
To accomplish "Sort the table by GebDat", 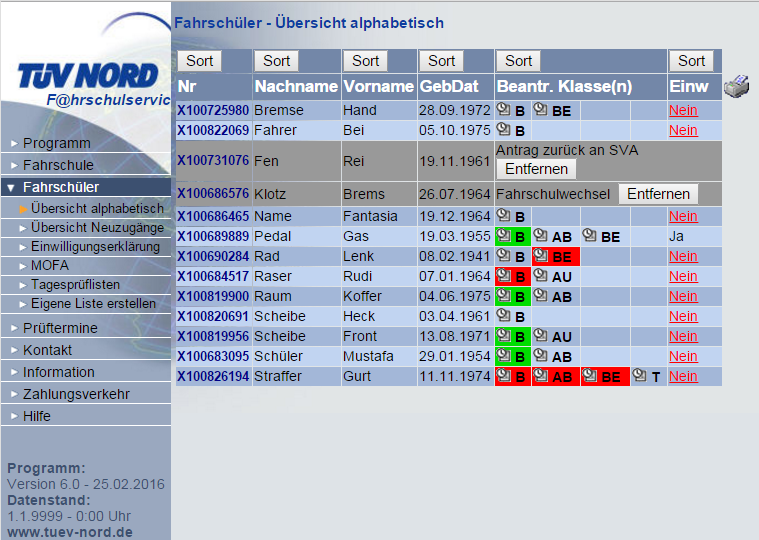I will click(441, 61).
